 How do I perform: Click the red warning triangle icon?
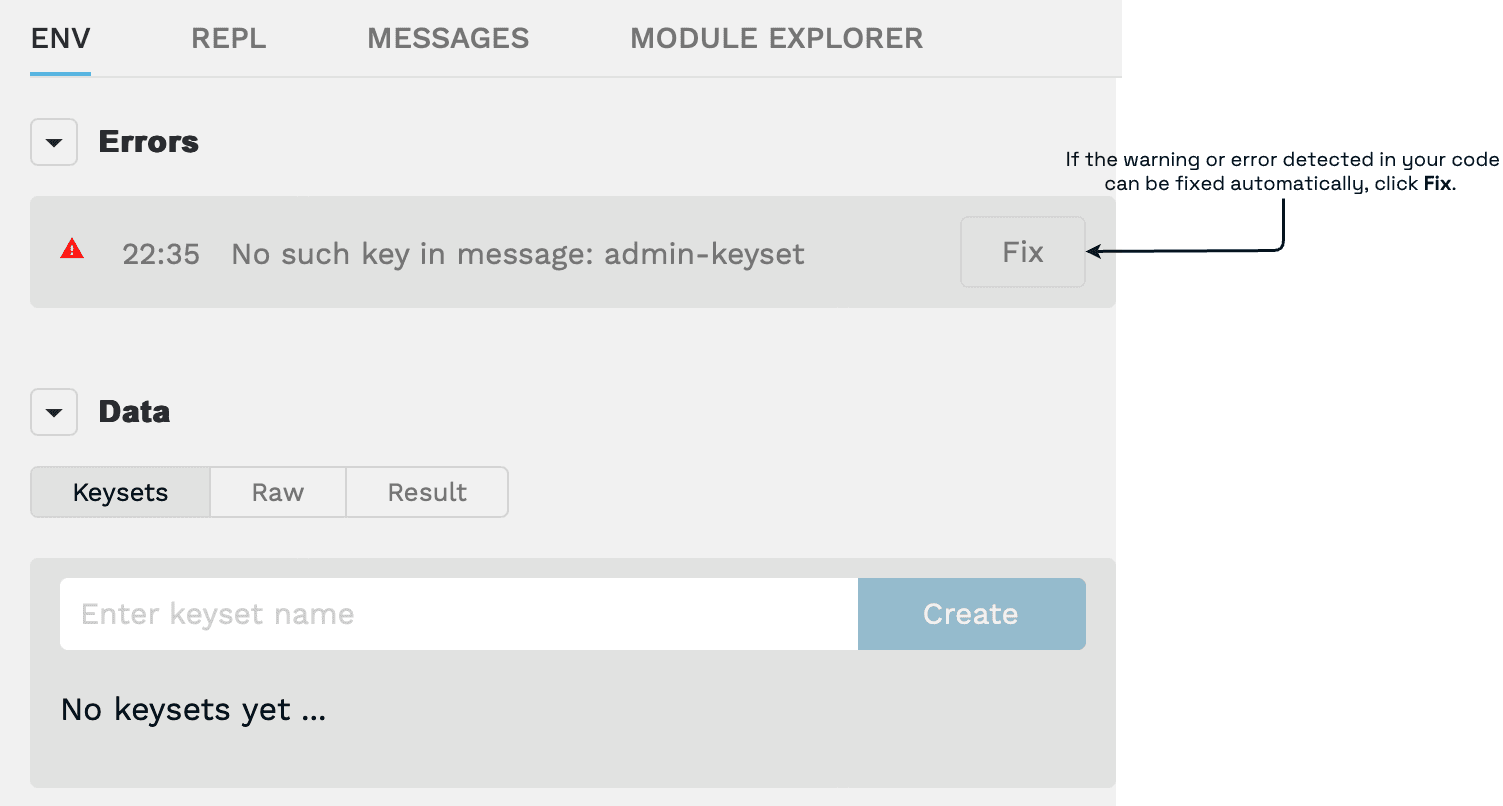click(x=72, y=249)
